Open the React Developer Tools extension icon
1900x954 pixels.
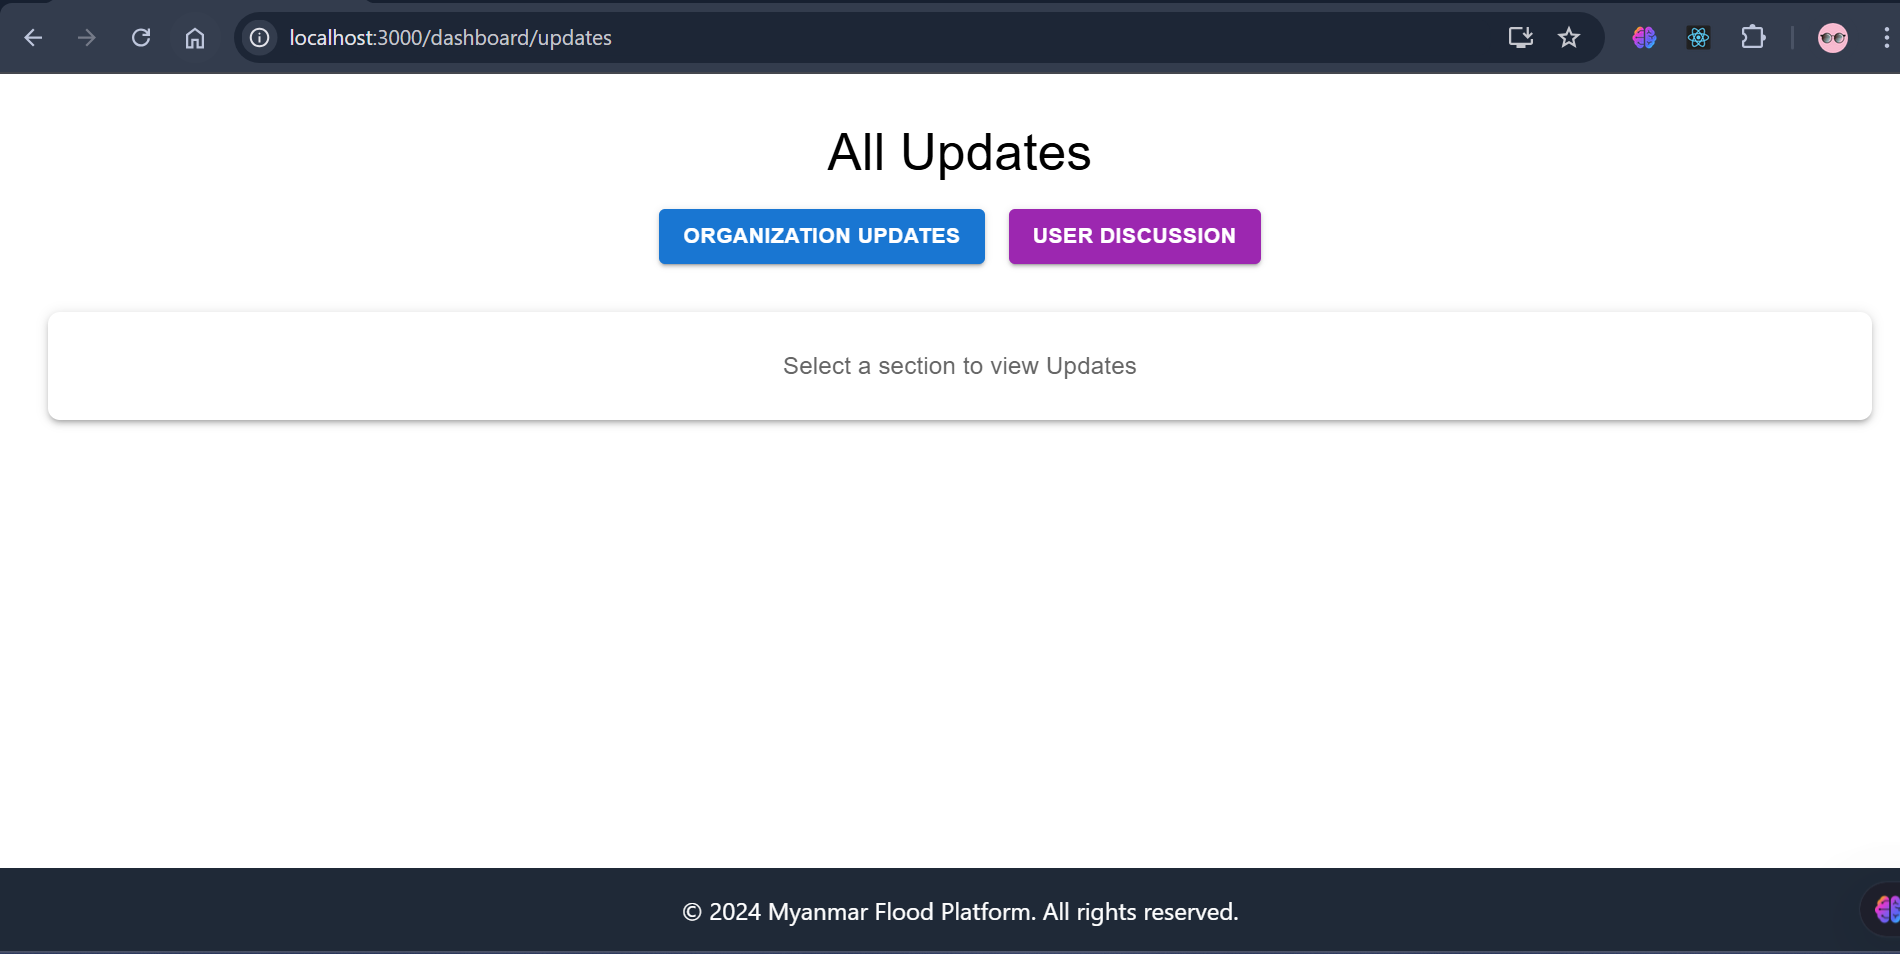[1698, 38]
